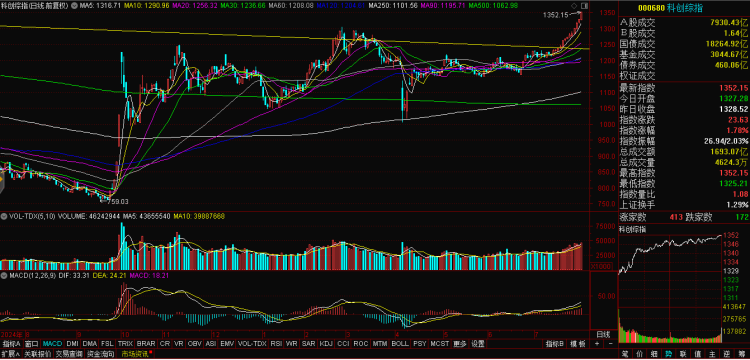Click the plus zoom-in chart button
750x360 pixels.
point(596,344)
